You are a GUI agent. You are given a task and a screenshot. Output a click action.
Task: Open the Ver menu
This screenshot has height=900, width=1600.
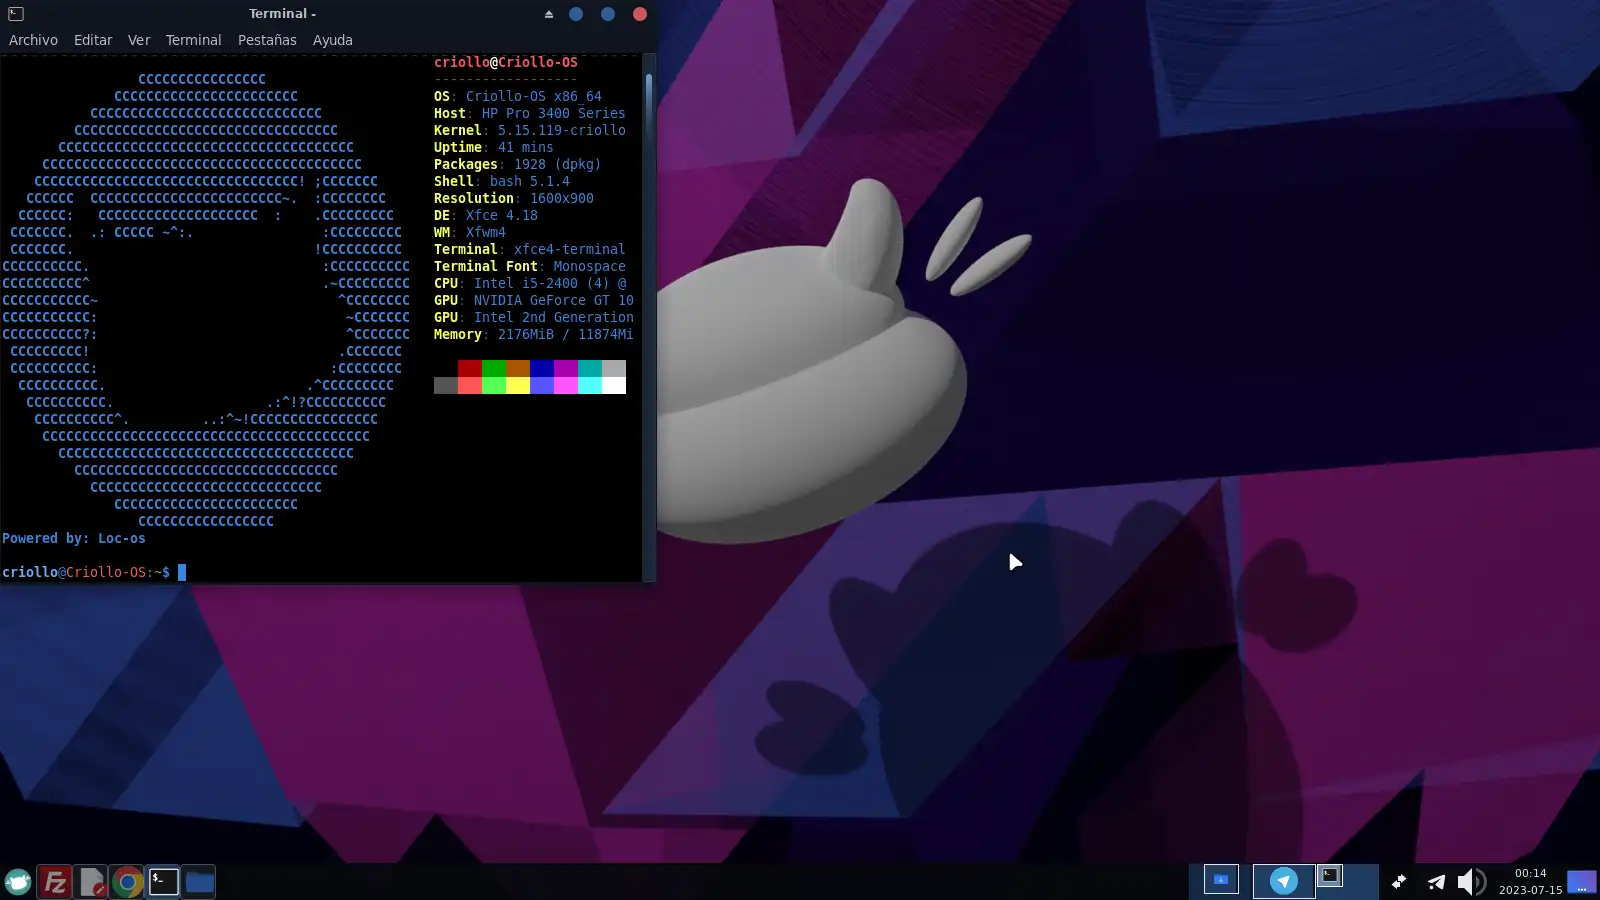click(139, 40)
